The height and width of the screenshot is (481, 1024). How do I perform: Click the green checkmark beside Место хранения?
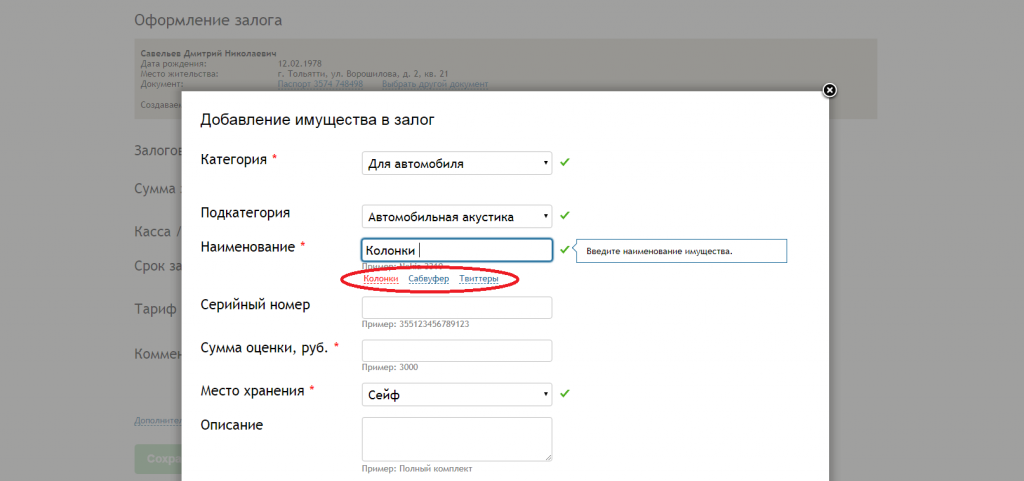[565, 394]
